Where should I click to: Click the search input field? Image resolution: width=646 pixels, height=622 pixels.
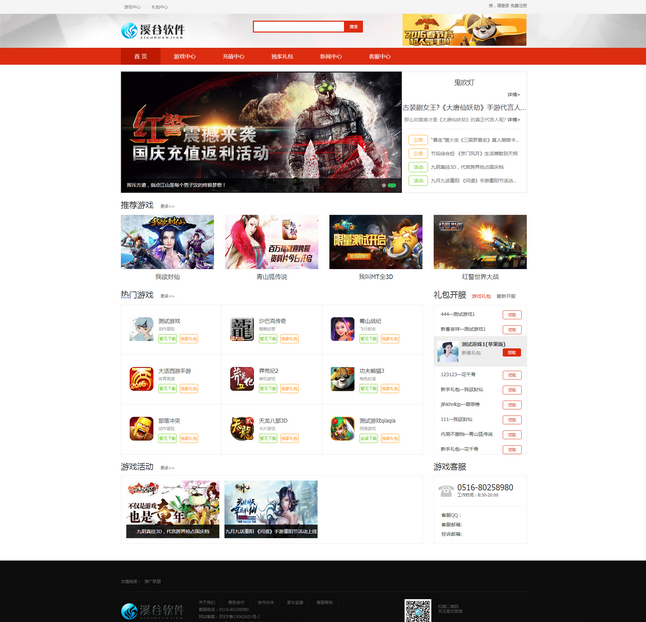click(x=299, y=27)
